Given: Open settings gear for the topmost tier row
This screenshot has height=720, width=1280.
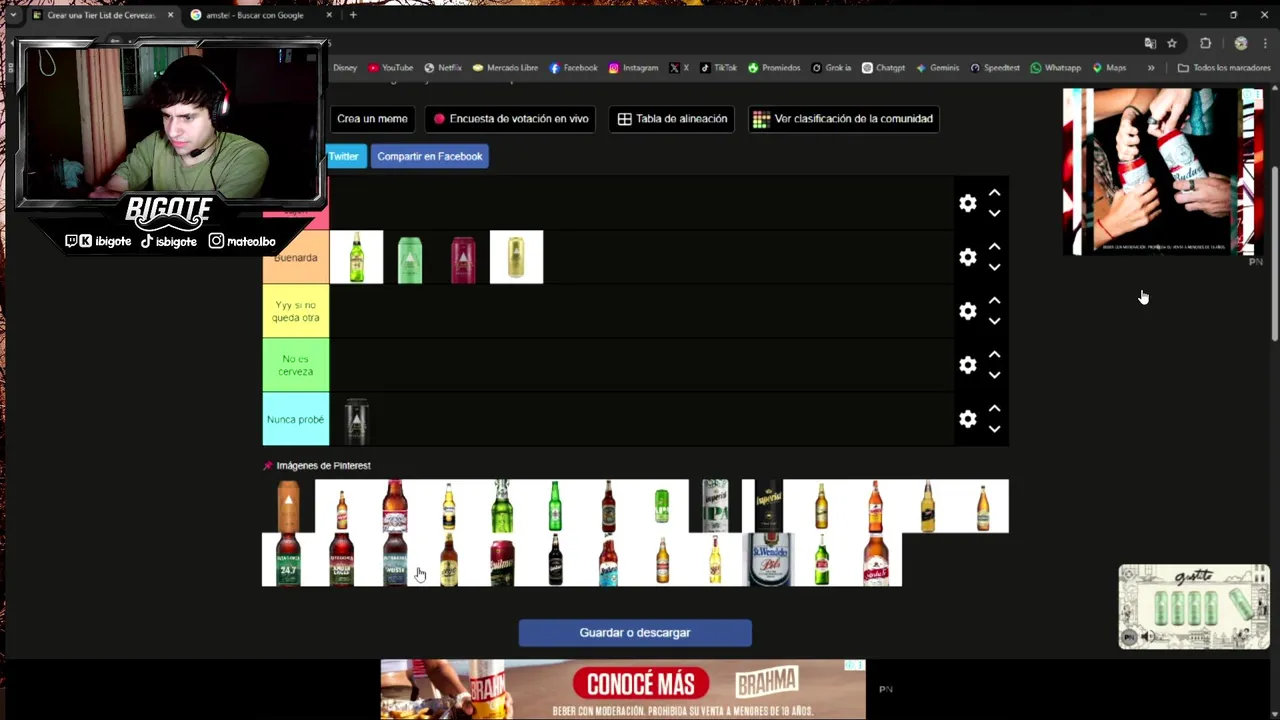Looking at the screenshot, I should click(x=967, y=203).
